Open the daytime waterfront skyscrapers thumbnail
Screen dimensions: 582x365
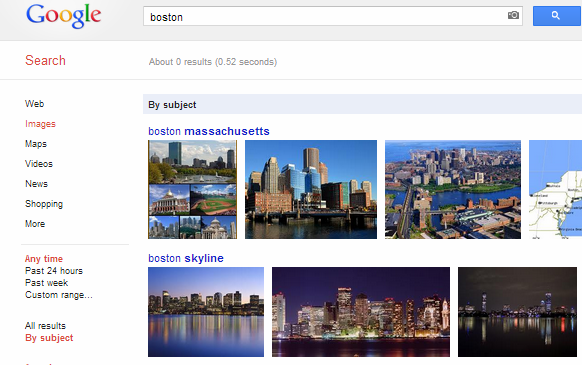(x=311, y=189)
